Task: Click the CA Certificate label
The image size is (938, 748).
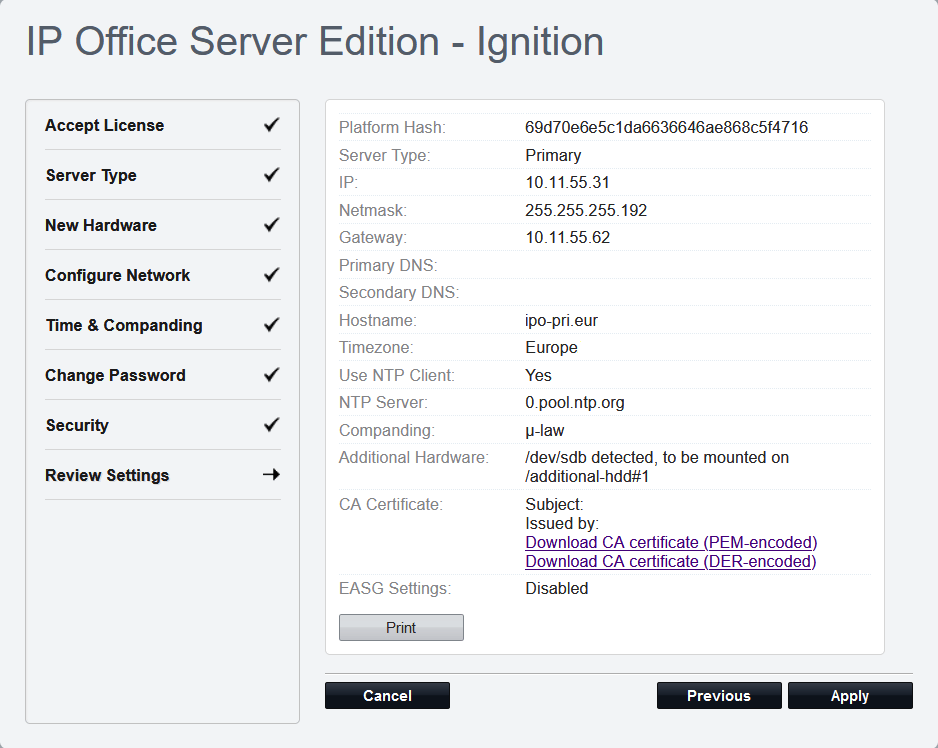Action: [x=391, y=504]
